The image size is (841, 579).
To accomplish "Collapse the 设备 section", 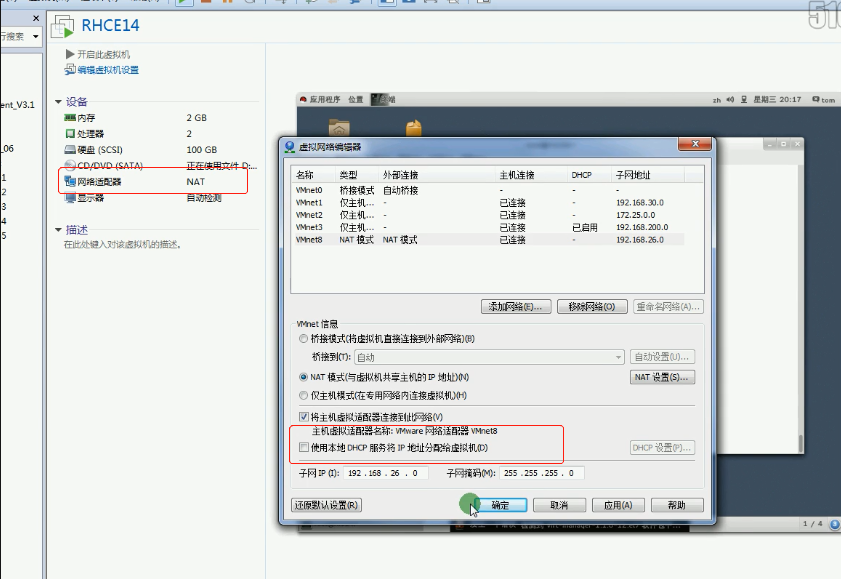I will [58, 102].
